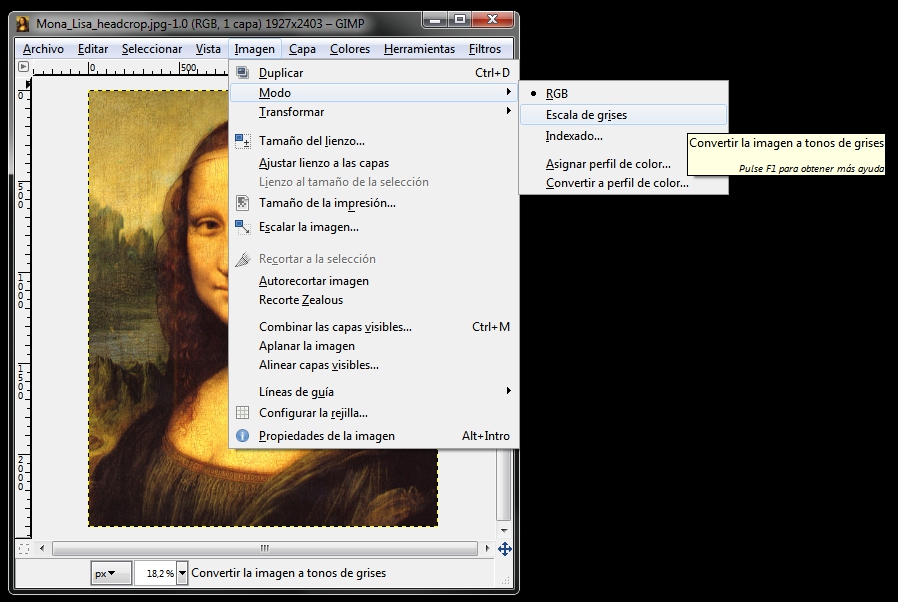Expand the Modo submenu

click(373, 92)
